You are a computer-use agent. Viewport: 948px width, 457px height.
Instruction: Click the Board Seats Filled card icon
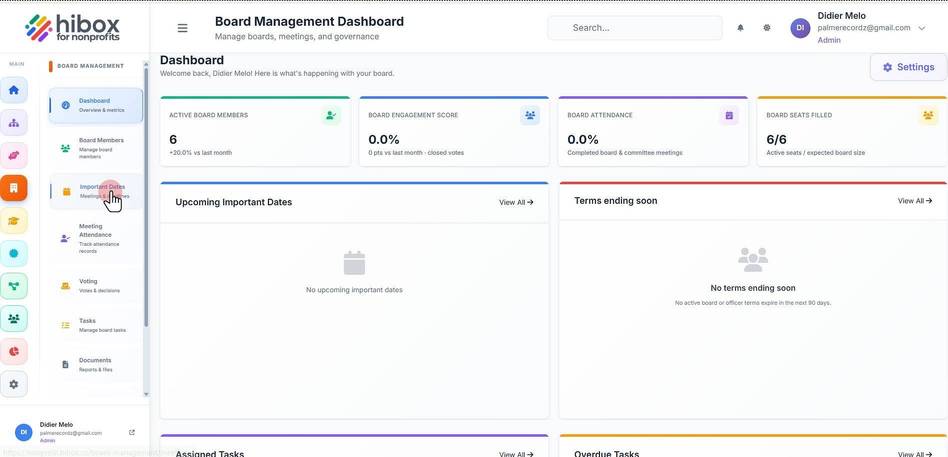927,115
